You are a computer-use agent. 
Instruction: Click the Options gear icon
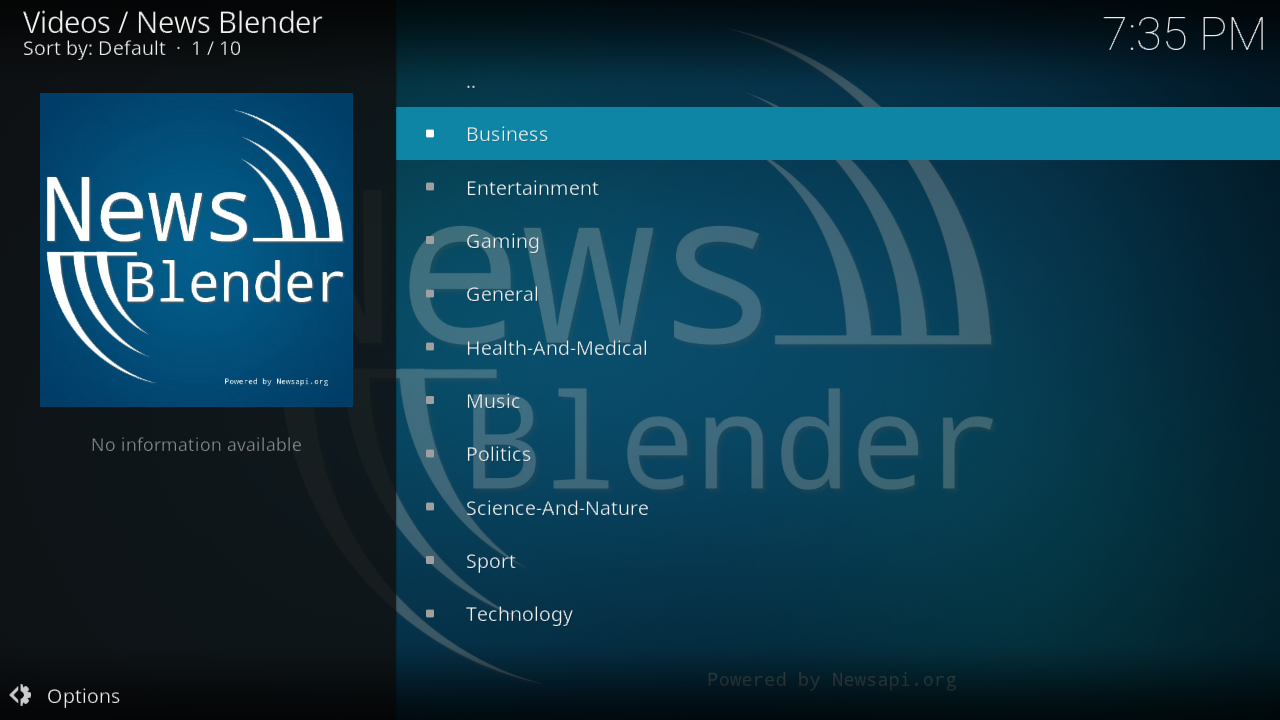pyautogui.click(x=20, y=695)
